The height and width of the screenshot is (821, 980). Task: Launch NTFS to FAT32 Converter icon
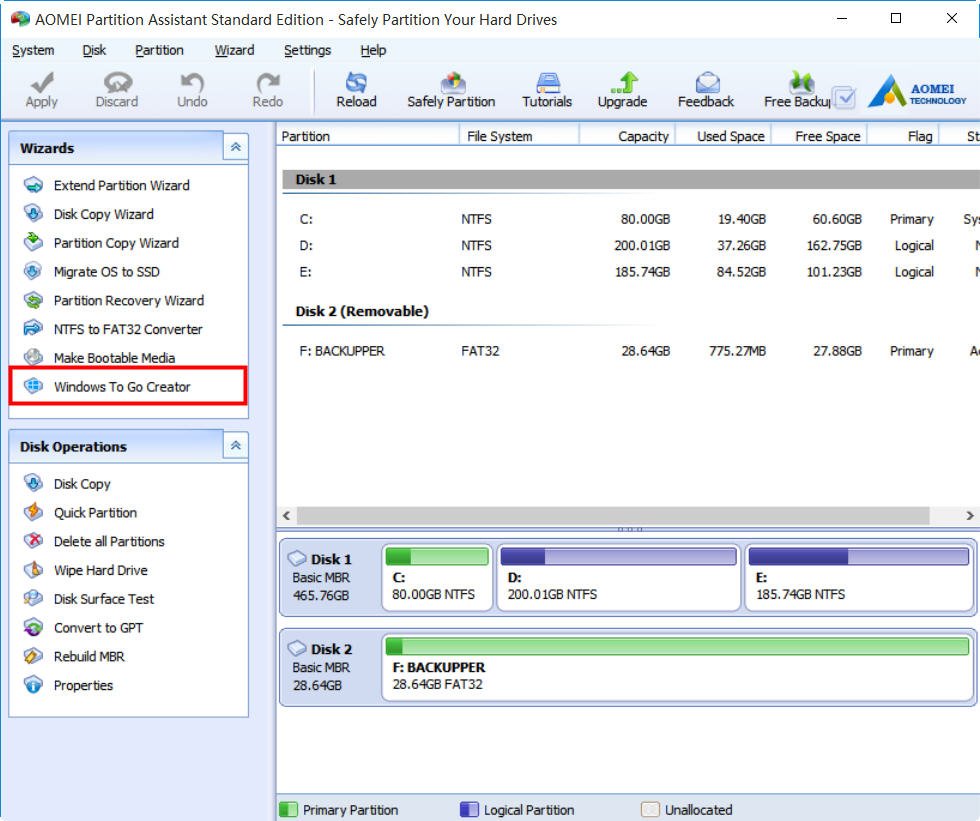coord(33,329)
